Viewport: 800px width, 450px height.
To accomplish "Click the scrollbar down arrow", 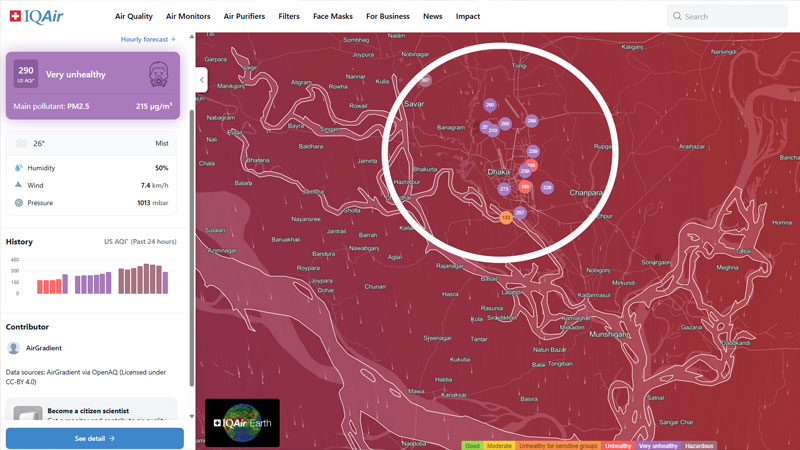I will tap(192, 416).
